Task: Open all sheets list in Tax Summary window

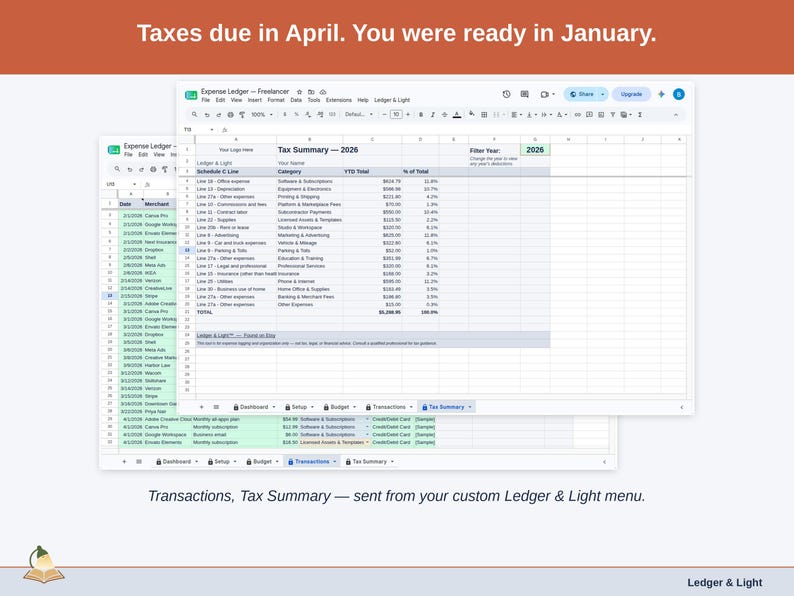Action: 216,407
